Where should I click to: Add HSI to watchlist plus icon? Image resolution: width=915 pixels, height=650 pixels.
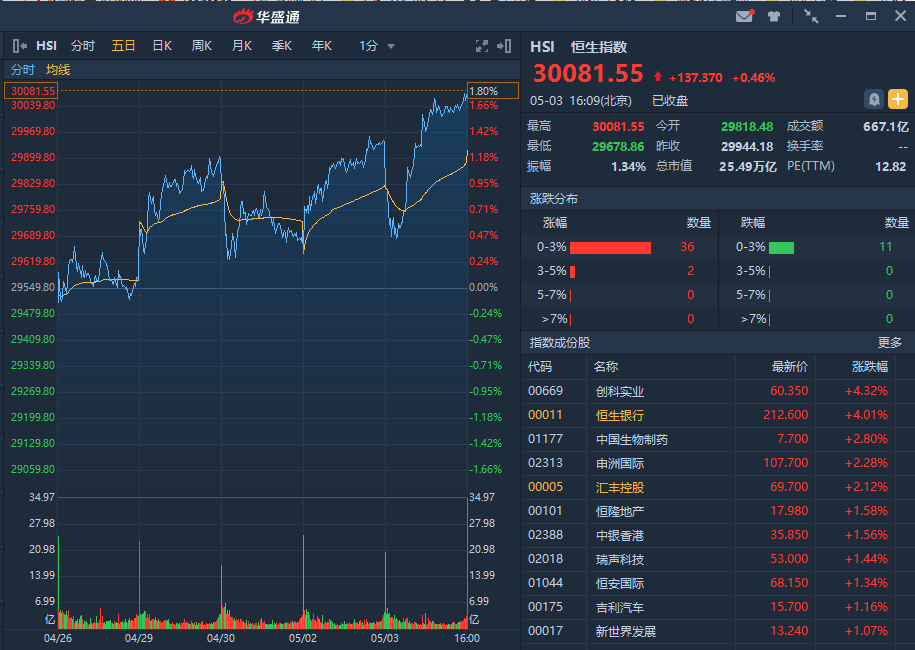click(x=897, y=99)
